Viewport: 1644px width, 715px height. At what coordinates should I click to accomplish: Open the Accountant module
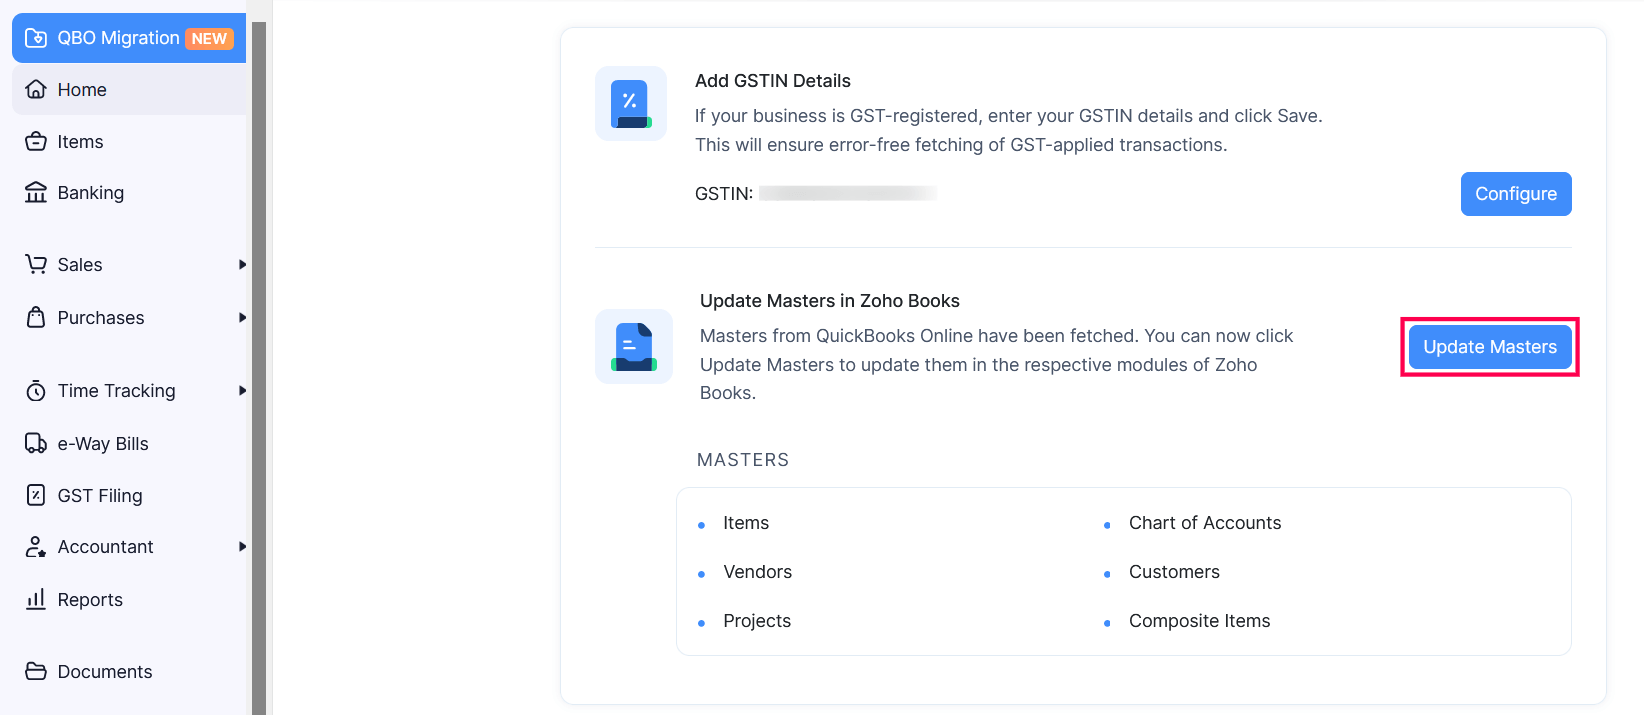click(x=129, y=546)
